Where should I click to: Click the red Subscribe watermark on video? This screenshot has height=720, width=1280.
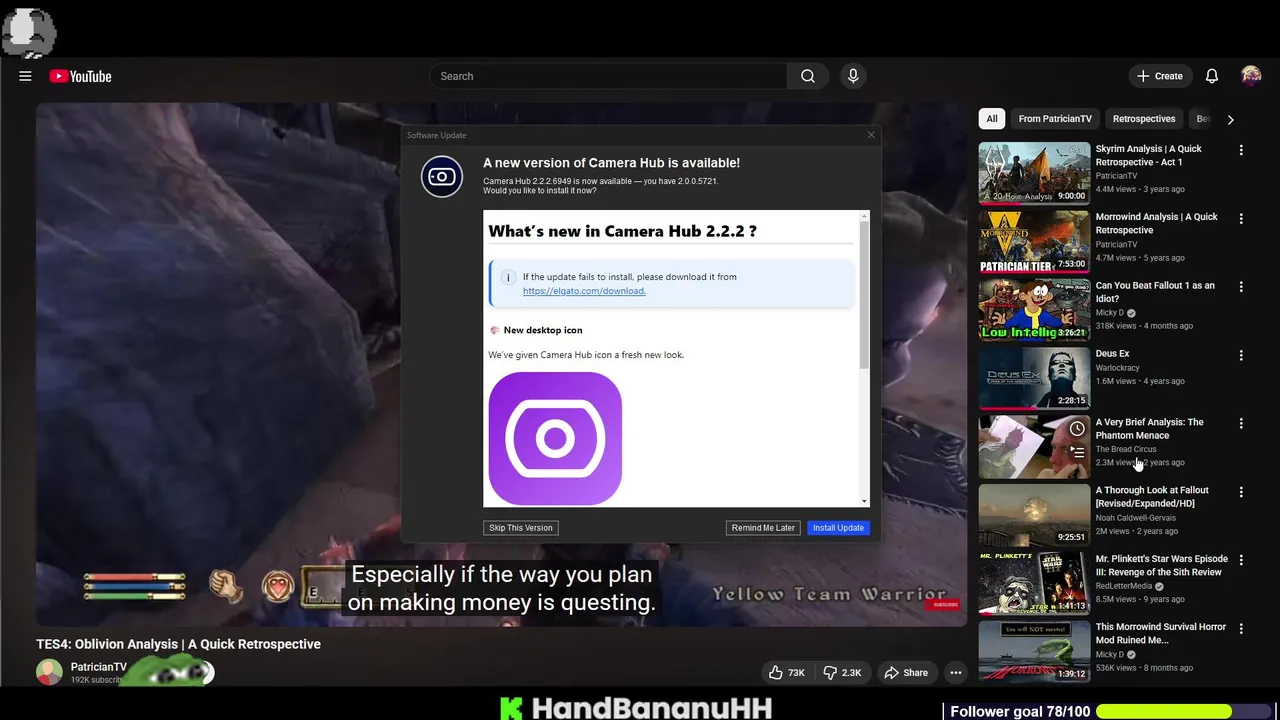coord(945,604)
